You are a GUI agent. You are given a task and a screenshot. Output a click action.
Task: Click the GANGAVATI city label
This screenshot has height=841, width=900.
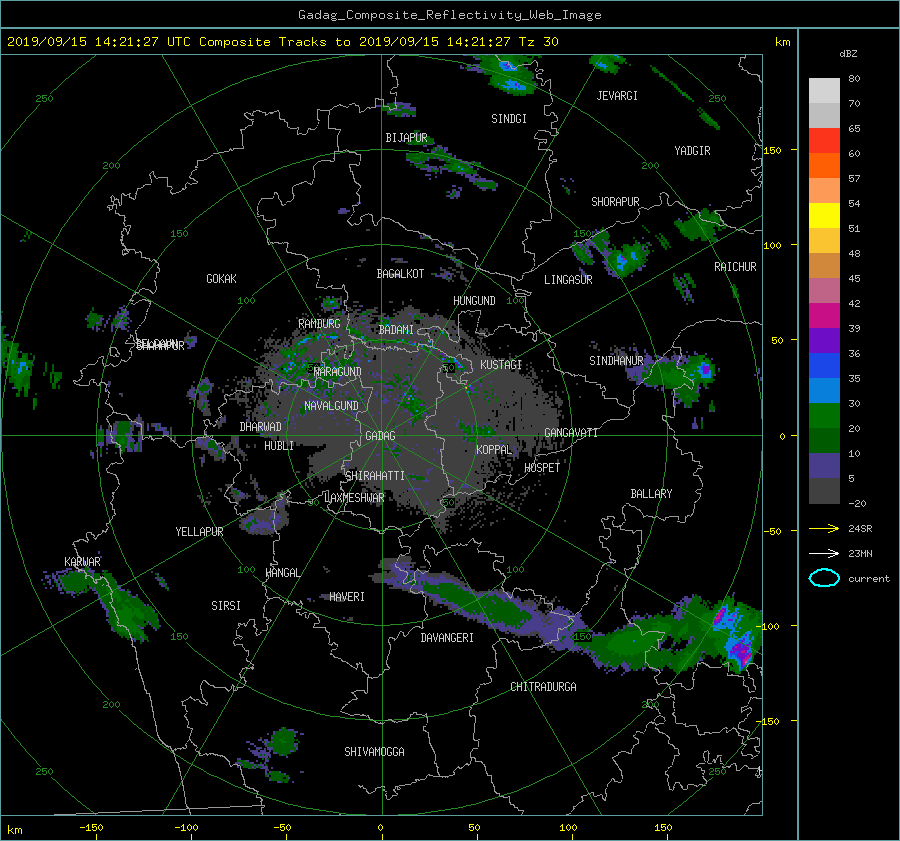point(571,432)
